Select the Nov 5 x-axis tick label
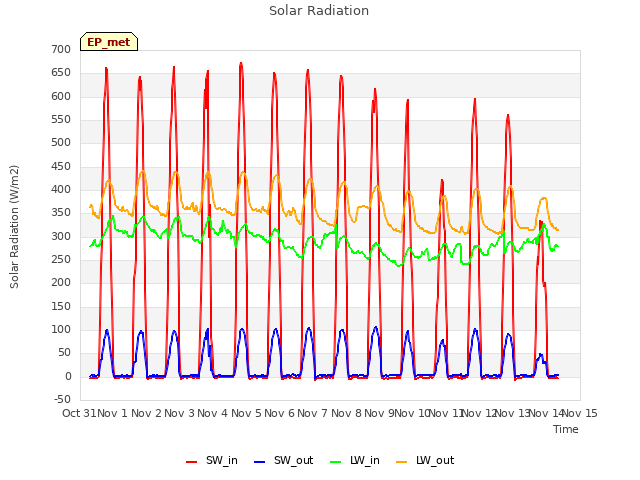 246,413
